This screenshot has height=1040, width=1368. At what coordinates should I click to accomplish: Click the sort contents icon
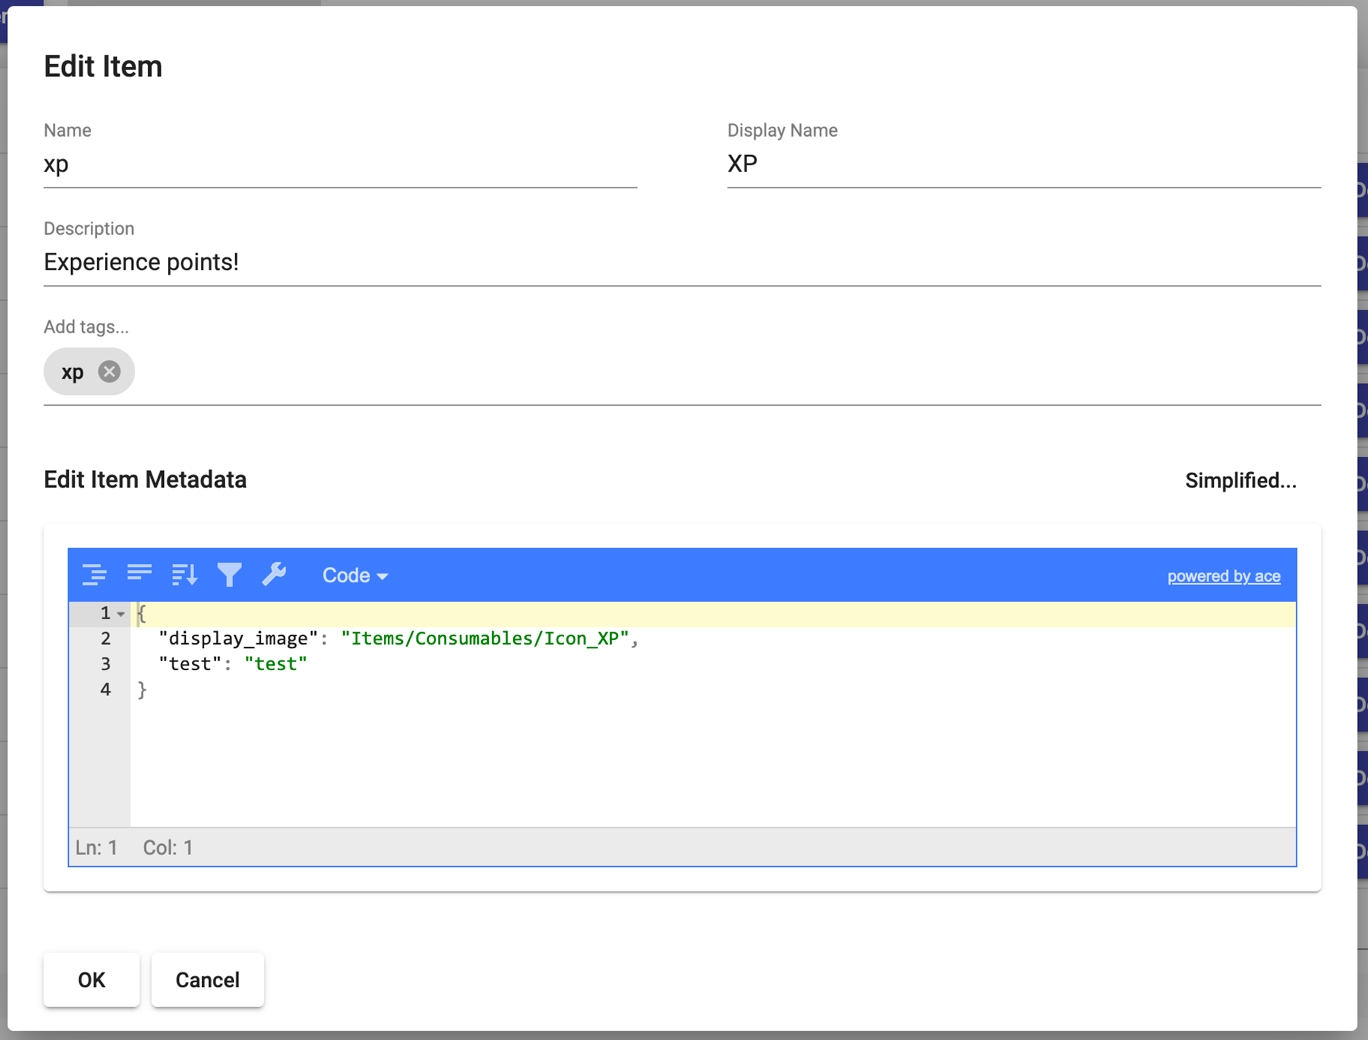(184, 575)
